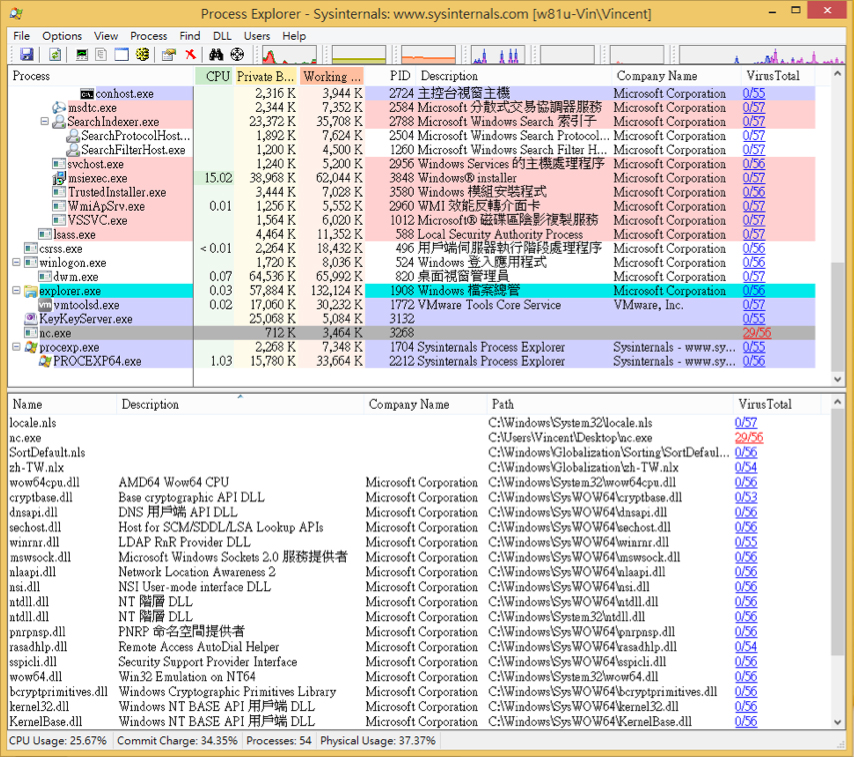Click the binoculars Find Handle or DLL icon
854x757 pixels.
(x=216, y=54)
